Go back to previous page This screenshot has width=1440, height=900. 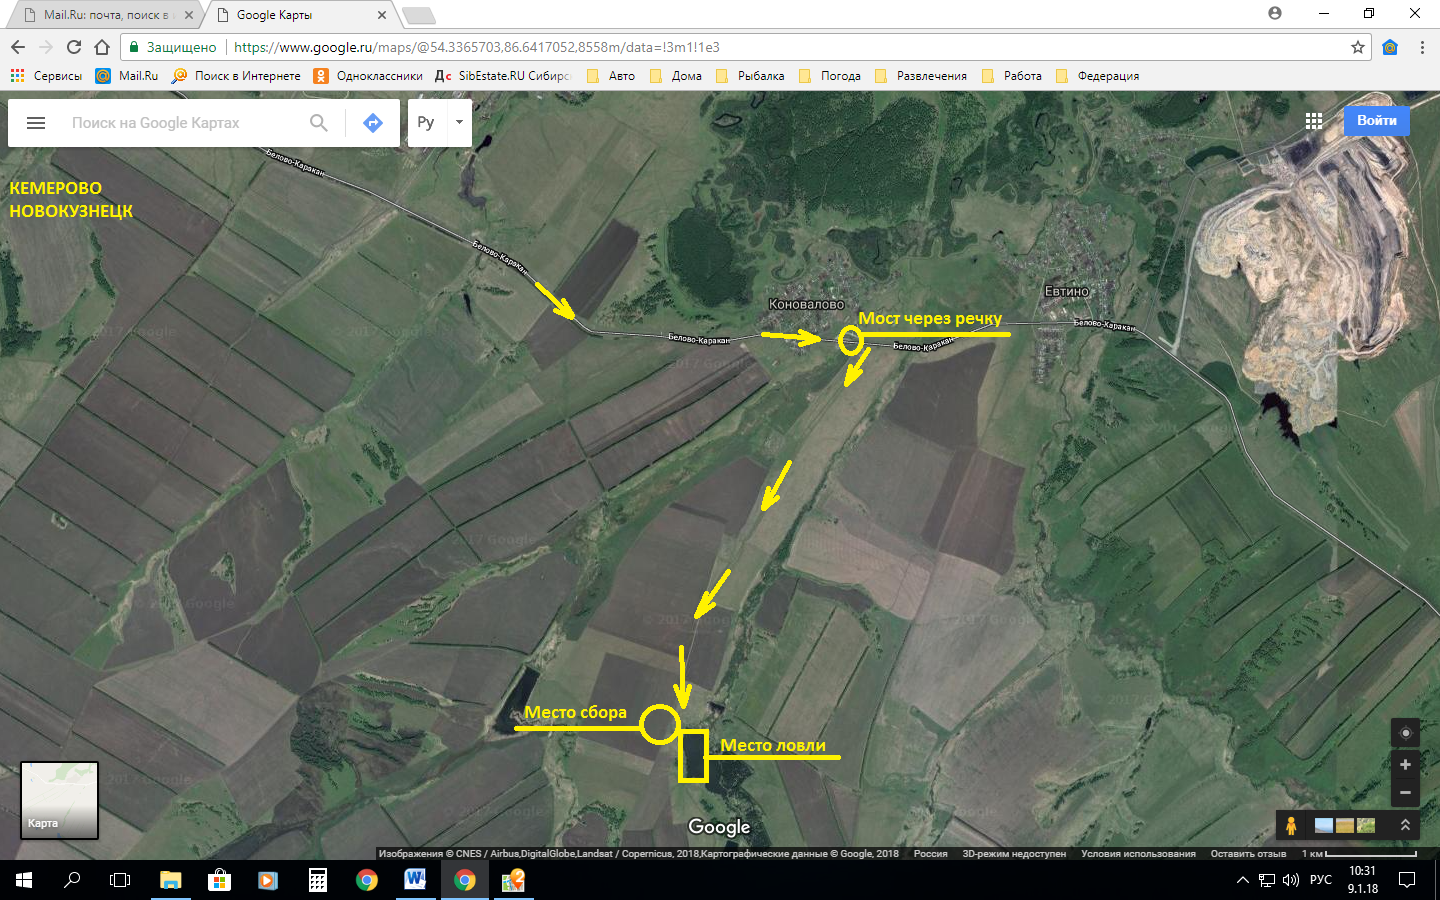point(18,47)
